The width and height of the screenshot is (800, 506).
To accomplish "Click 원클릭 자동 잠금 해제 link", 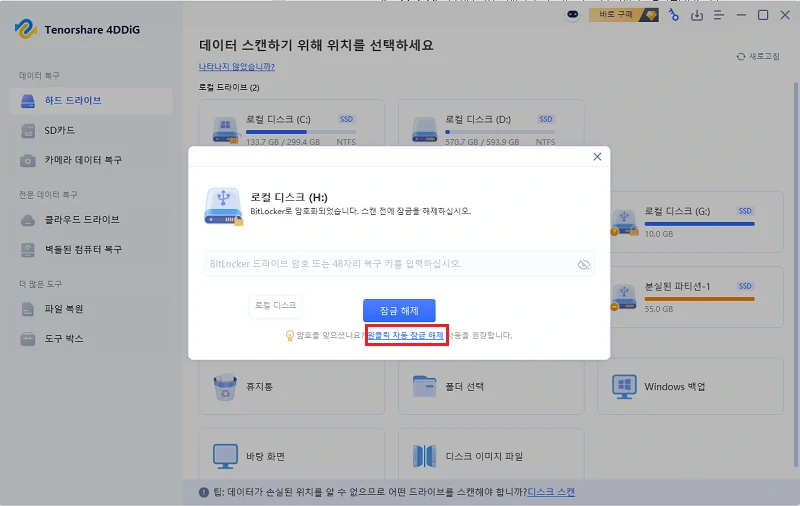I will (406, 335).
